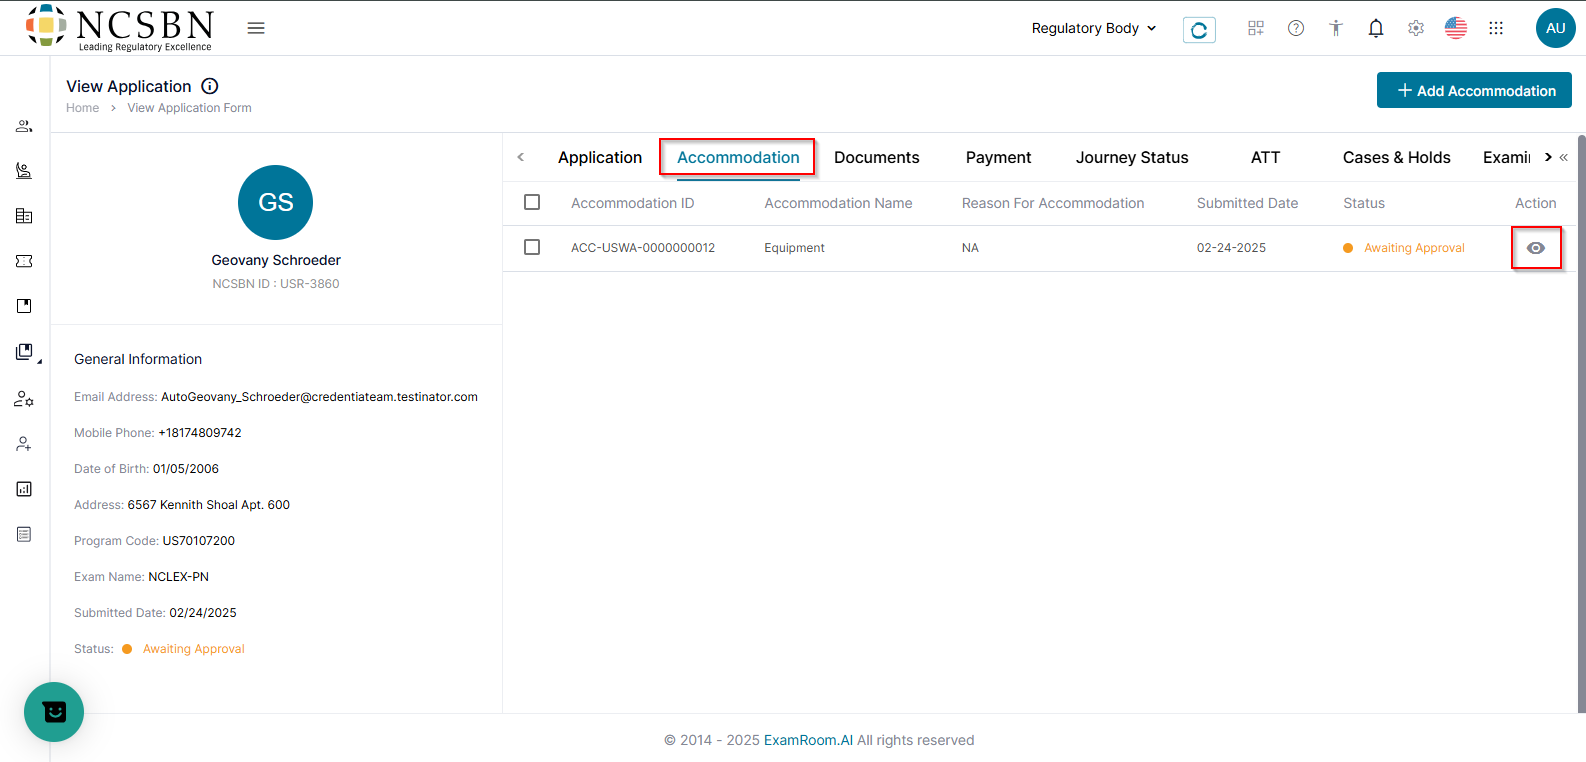Image resolution: width=1586 pixels, height=762 pixels.
Task: Open the AU user avatar menu
Action: point(1555,28)
